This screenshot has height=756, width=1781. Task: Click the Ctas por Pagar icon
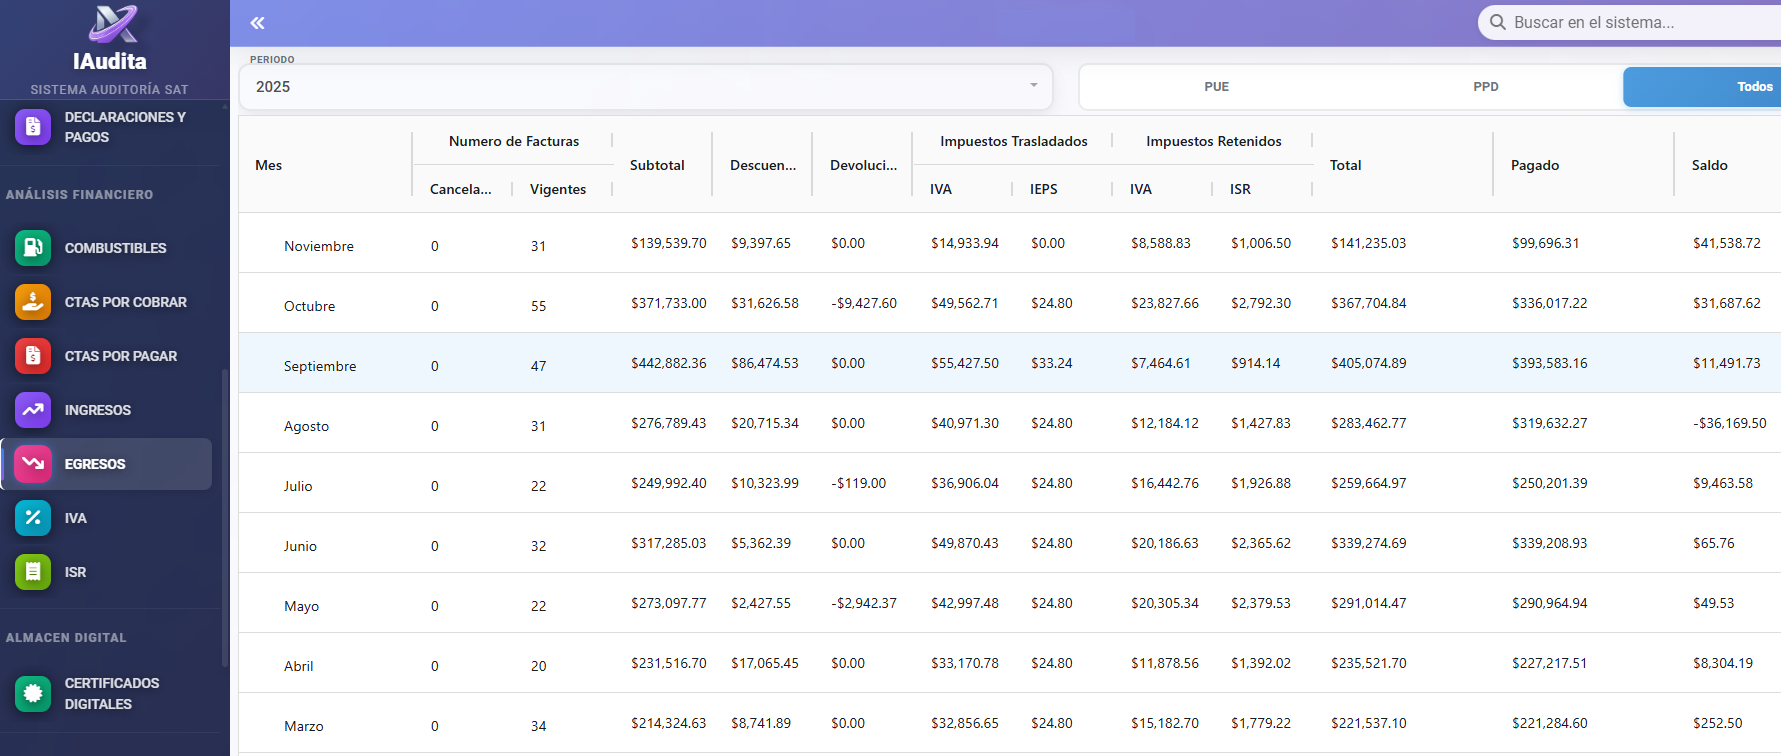[33, 356]
